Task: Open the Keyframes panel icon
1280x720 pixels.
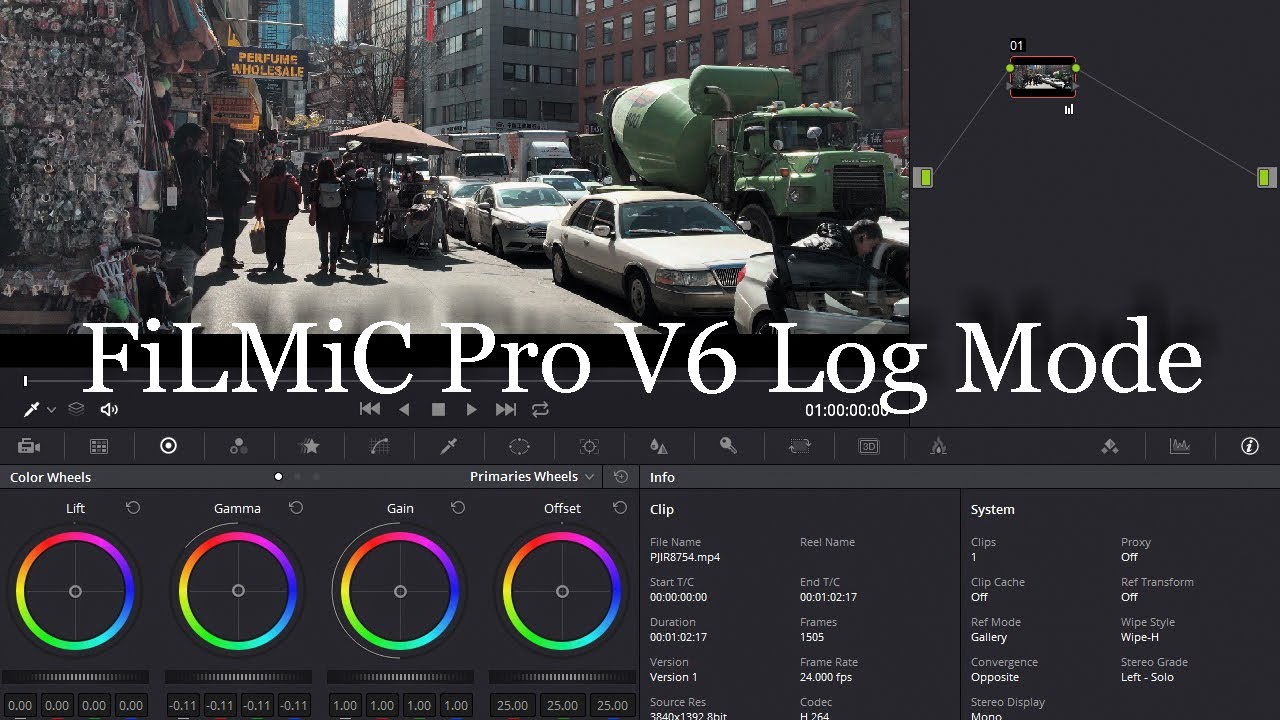Action: tap(1109, 446)
